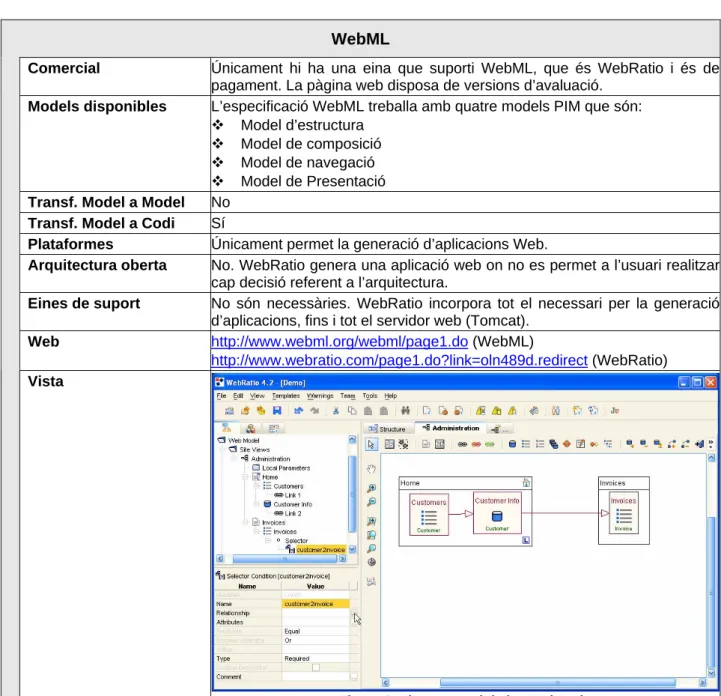The height and width of the screenshot is (696, 721).
Task: Select the arrow pointer tool in diagram toolbar
Action: 371,444
